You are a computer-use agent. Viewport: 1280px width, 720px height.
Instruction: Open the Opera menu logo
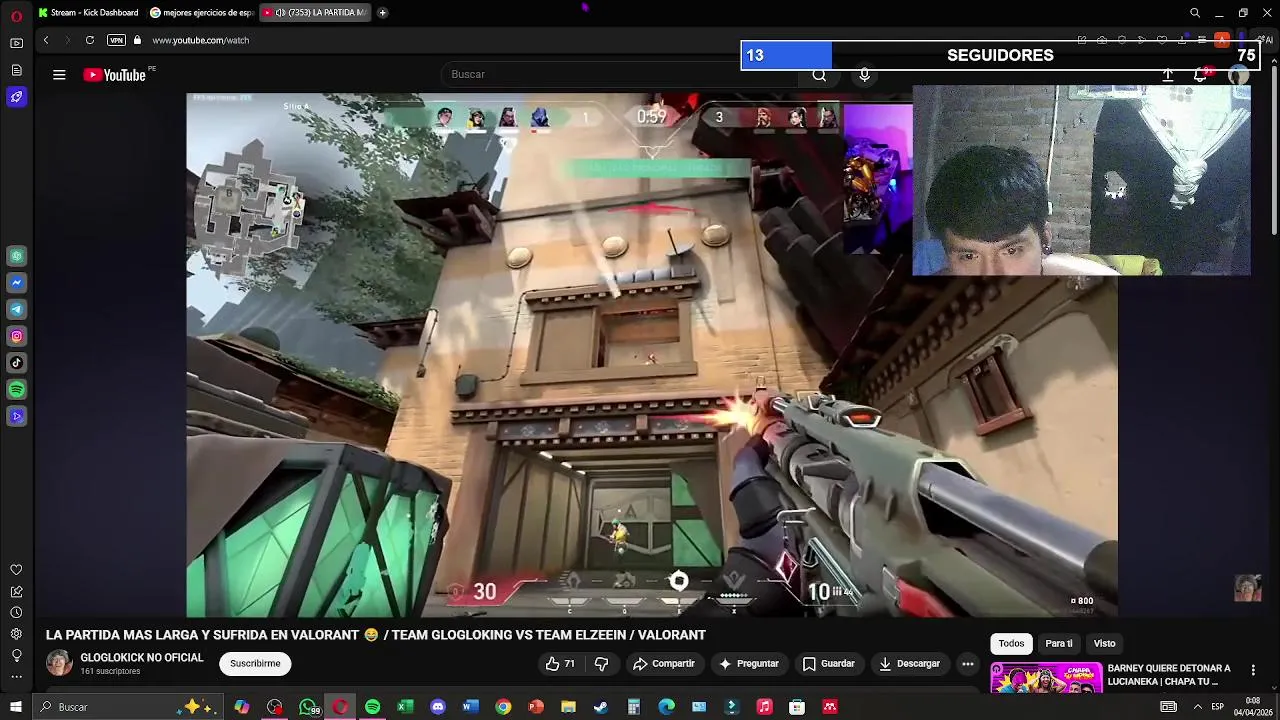coord(16,16)
